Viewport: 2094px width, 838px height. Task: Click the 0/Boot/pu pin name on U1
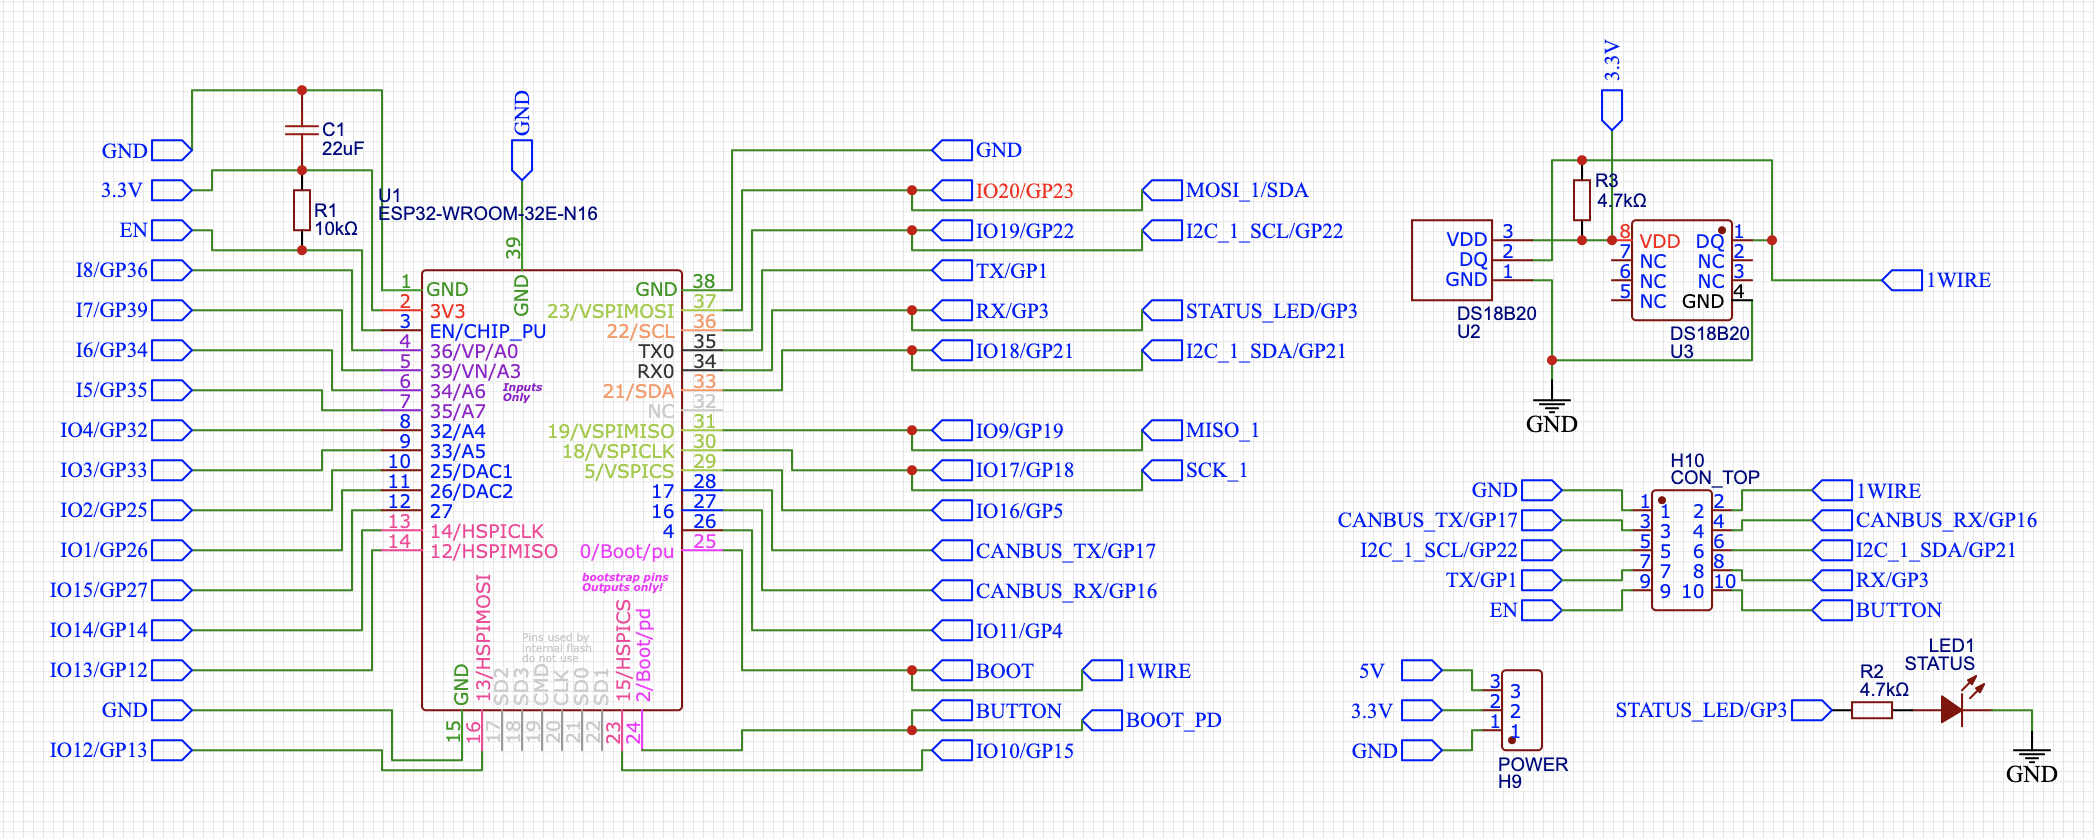[627, 551]
